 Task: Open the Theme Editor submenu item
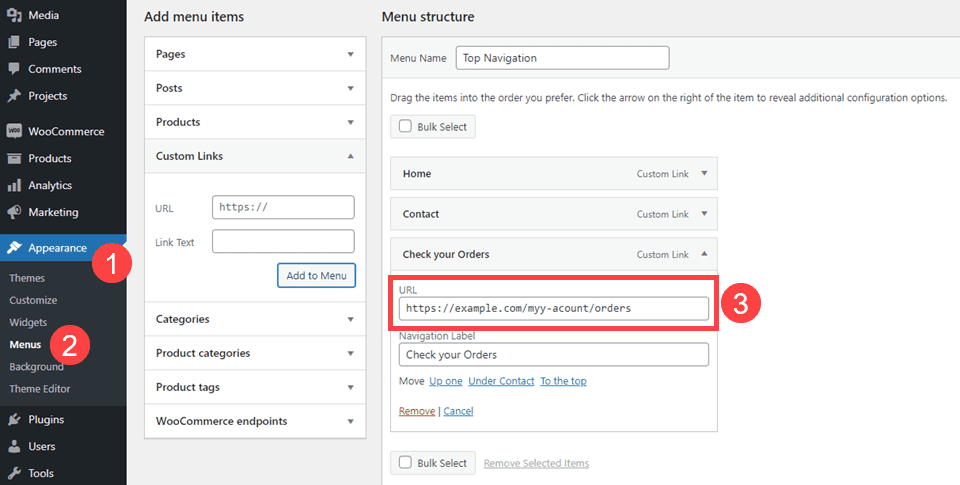tap(40, 389)
